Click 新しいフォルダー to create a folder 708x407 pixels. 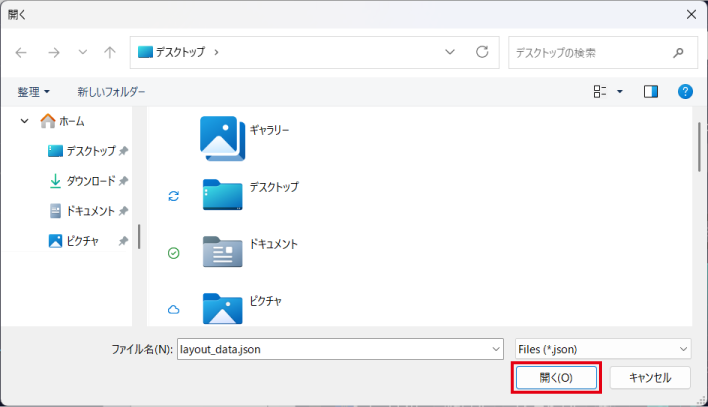point(111,92)
